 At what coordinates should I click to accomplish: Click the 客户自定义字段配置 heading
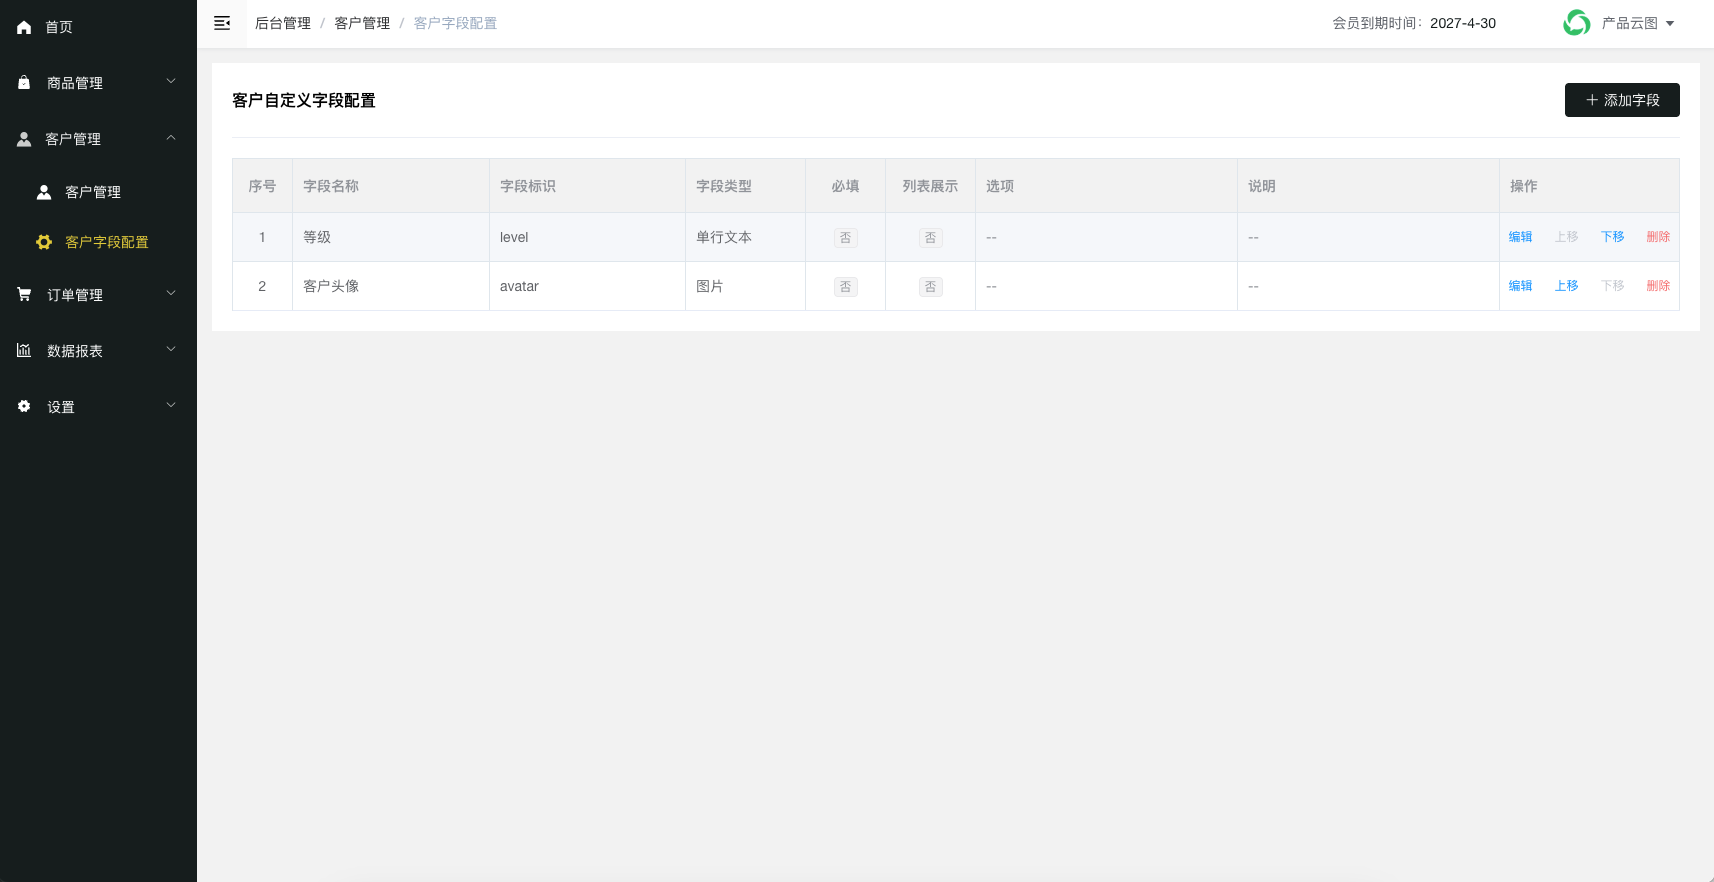coord(304,100)
